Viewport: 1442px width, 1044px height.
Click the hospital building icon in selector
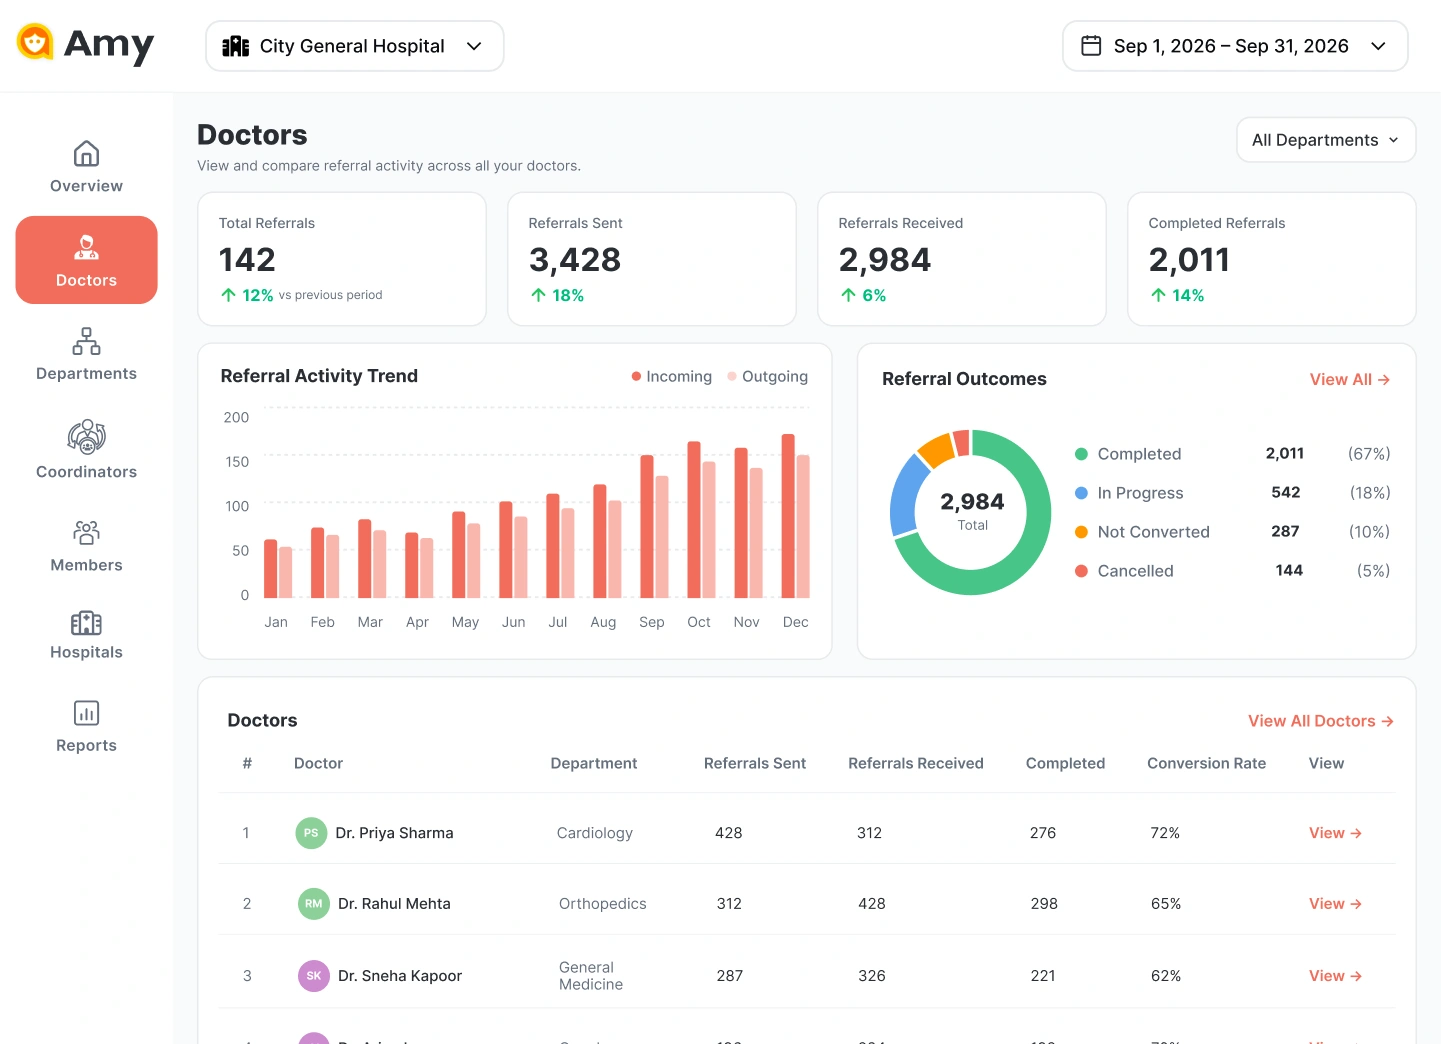pyautogui.click(x=236, y=46)
